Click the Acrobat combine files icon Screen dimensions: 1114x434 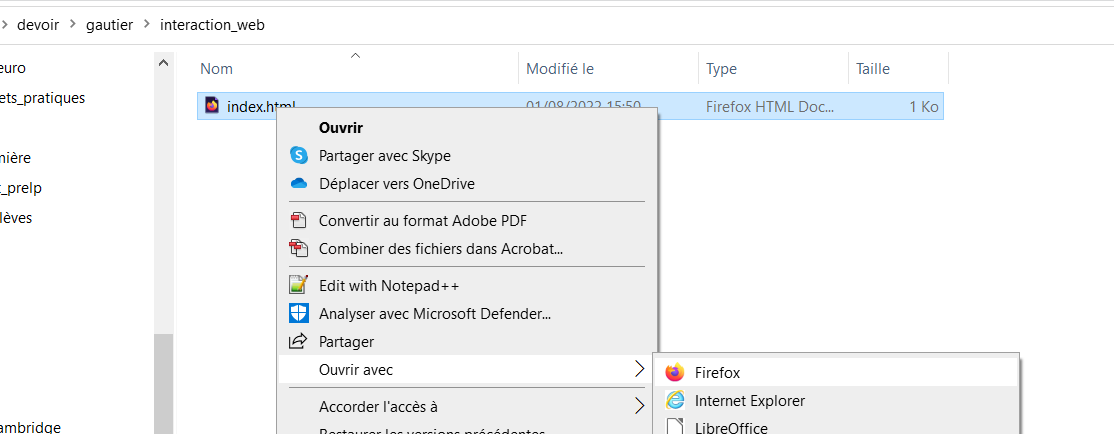tap(298, 248)
